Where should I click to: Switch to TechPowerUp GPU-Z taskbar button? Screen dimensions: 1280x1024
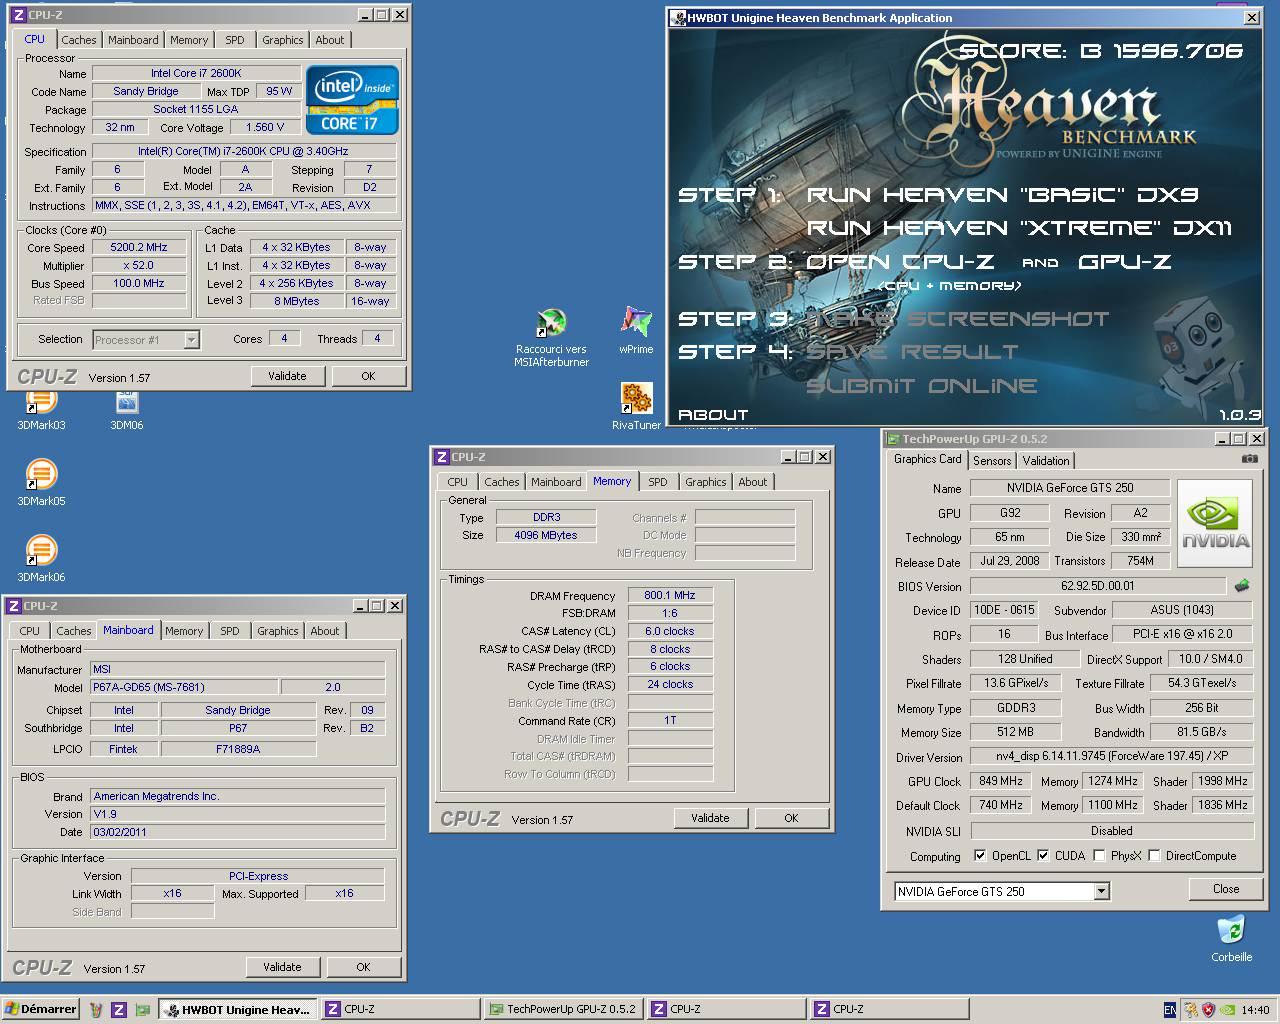click(563, 1010)
